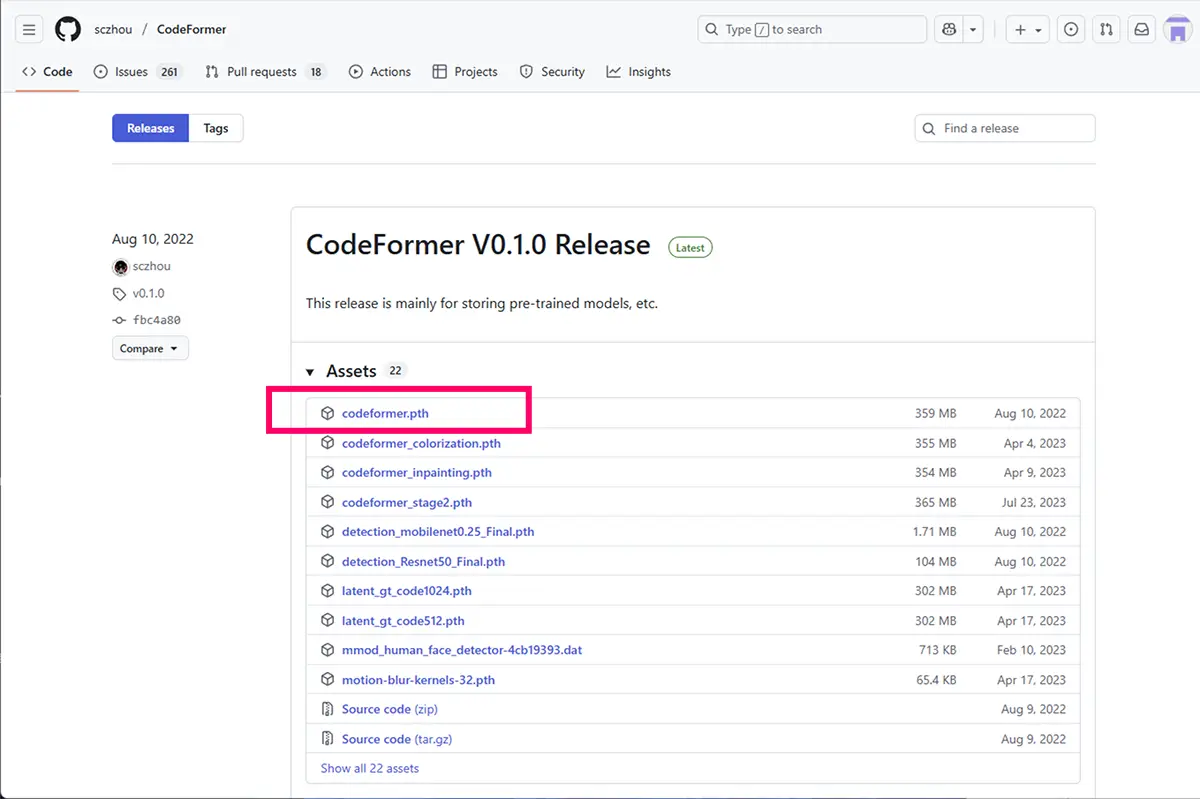Open GitHub Copilot chat icon
The height and width of the screenshot is (799, 1200).
(947, 29)
